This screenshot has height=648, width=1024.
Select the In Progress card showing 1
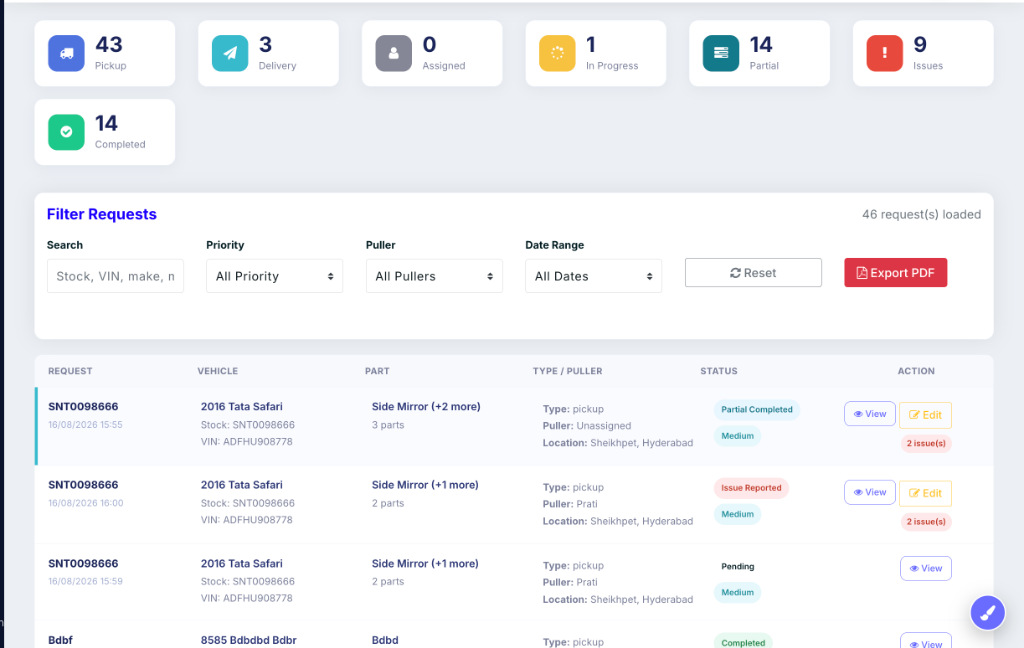(596, 53)
